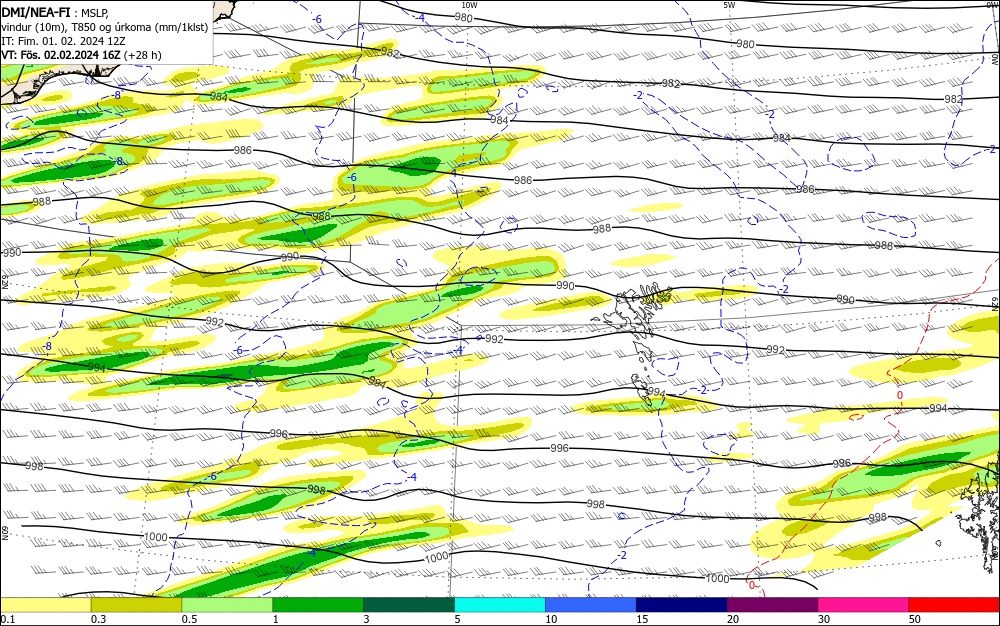The width and height of the screenshot is (1000, 626).
Task: Click the olive 0.3 legend color swatch
Action: 136,605
